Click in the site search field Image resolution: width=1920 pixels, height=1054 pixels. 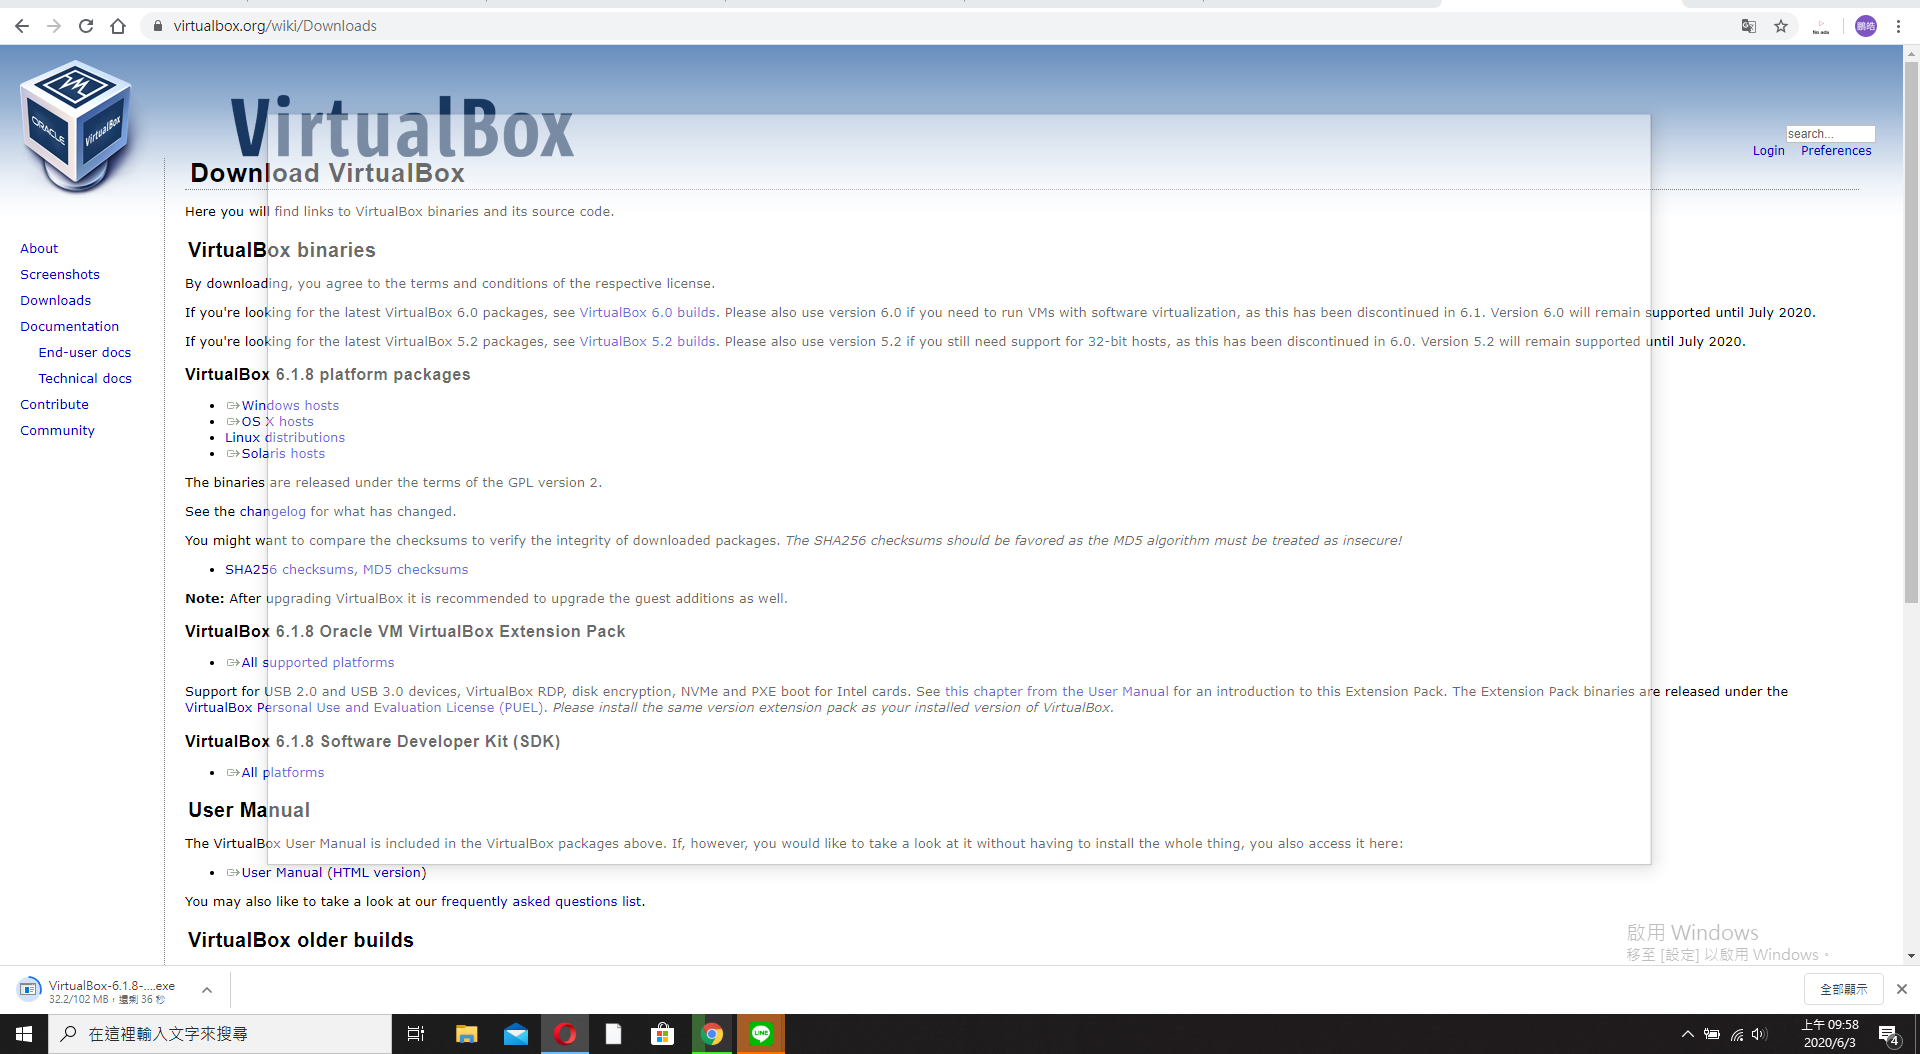tap(1829, 134)
